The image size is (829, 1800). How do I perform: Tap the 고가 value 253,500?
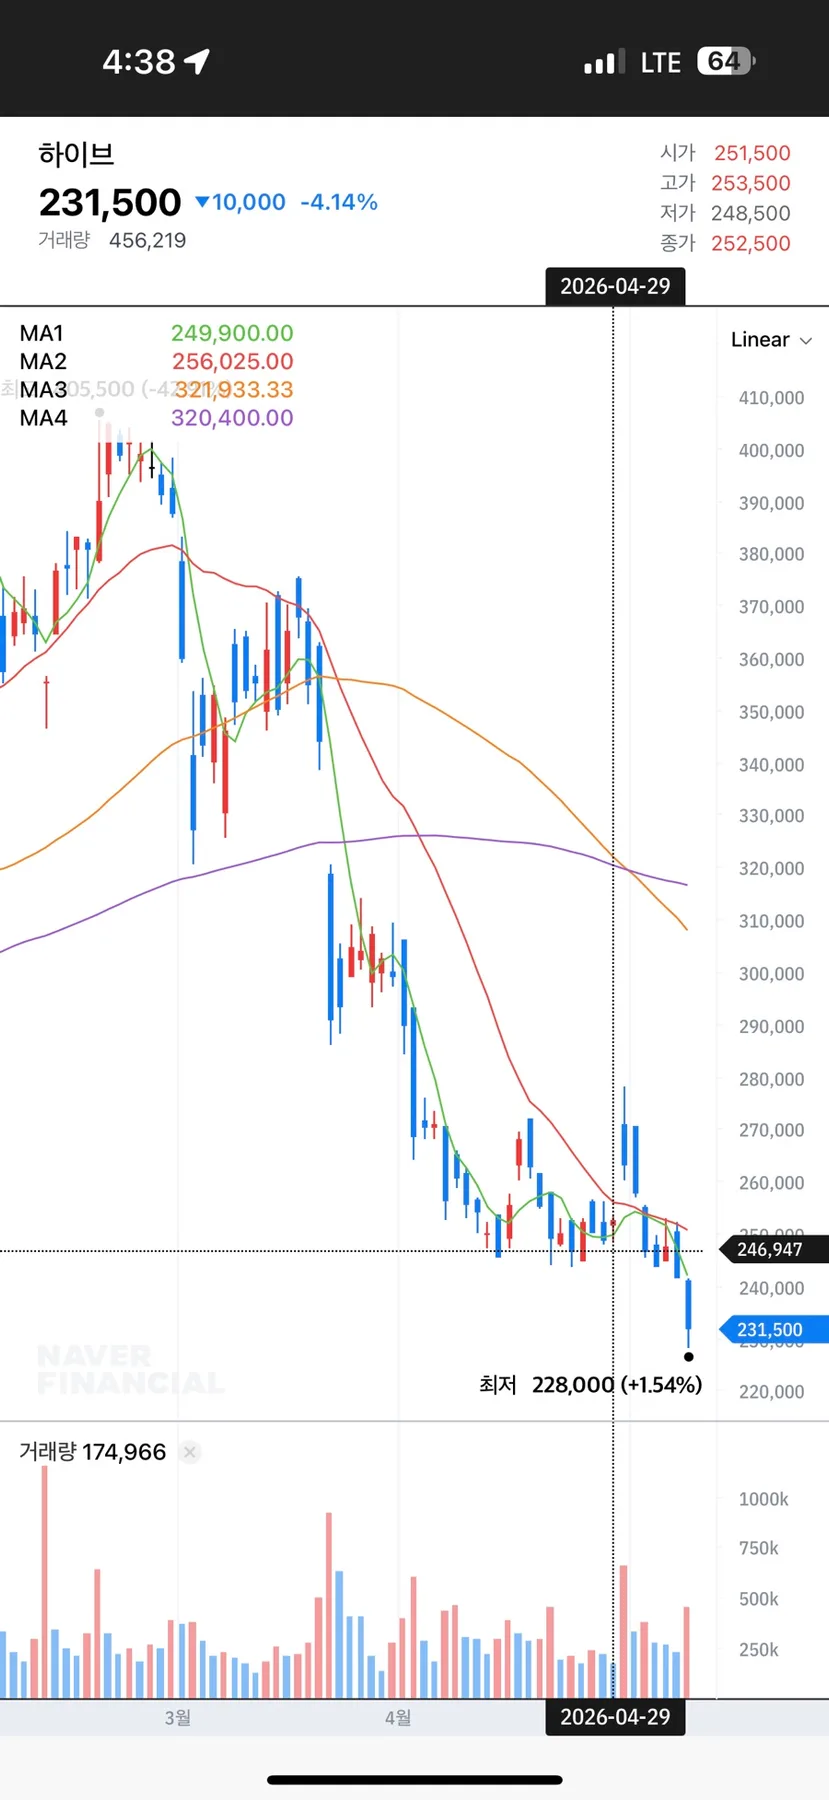click(x=751, y=183)
